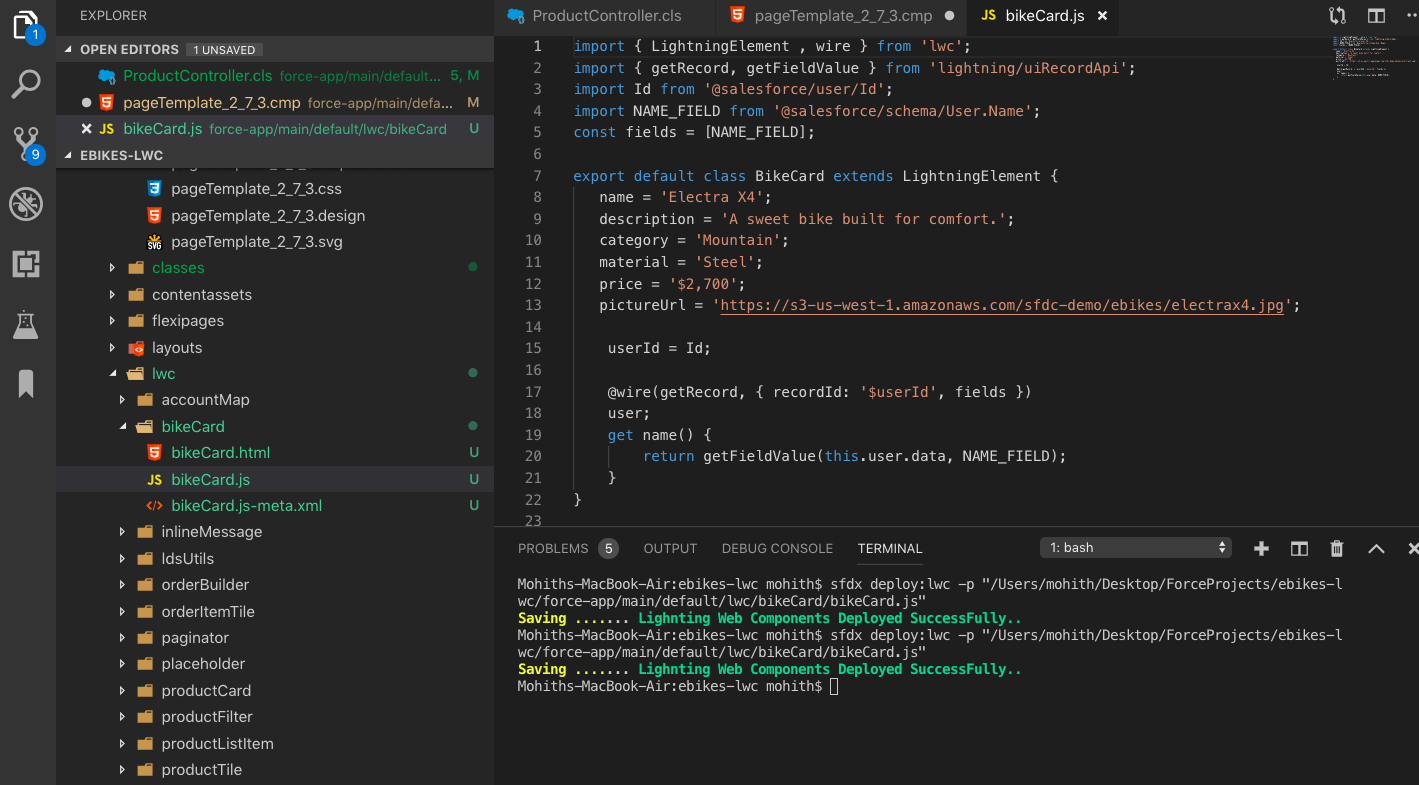This screenshot has width=1419, height=785.
Task: Expand the classes folder
Action: coord(114,268)
